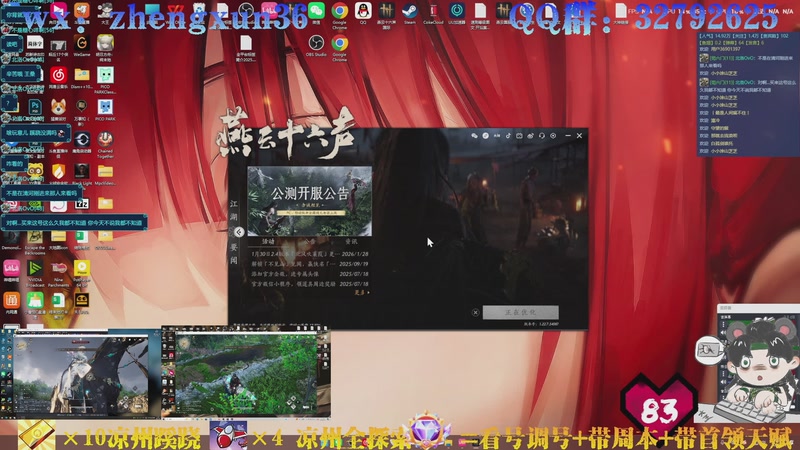Click the 更多 more link
800x450 pixels.
pyautogui.click(x=362, y=292)
